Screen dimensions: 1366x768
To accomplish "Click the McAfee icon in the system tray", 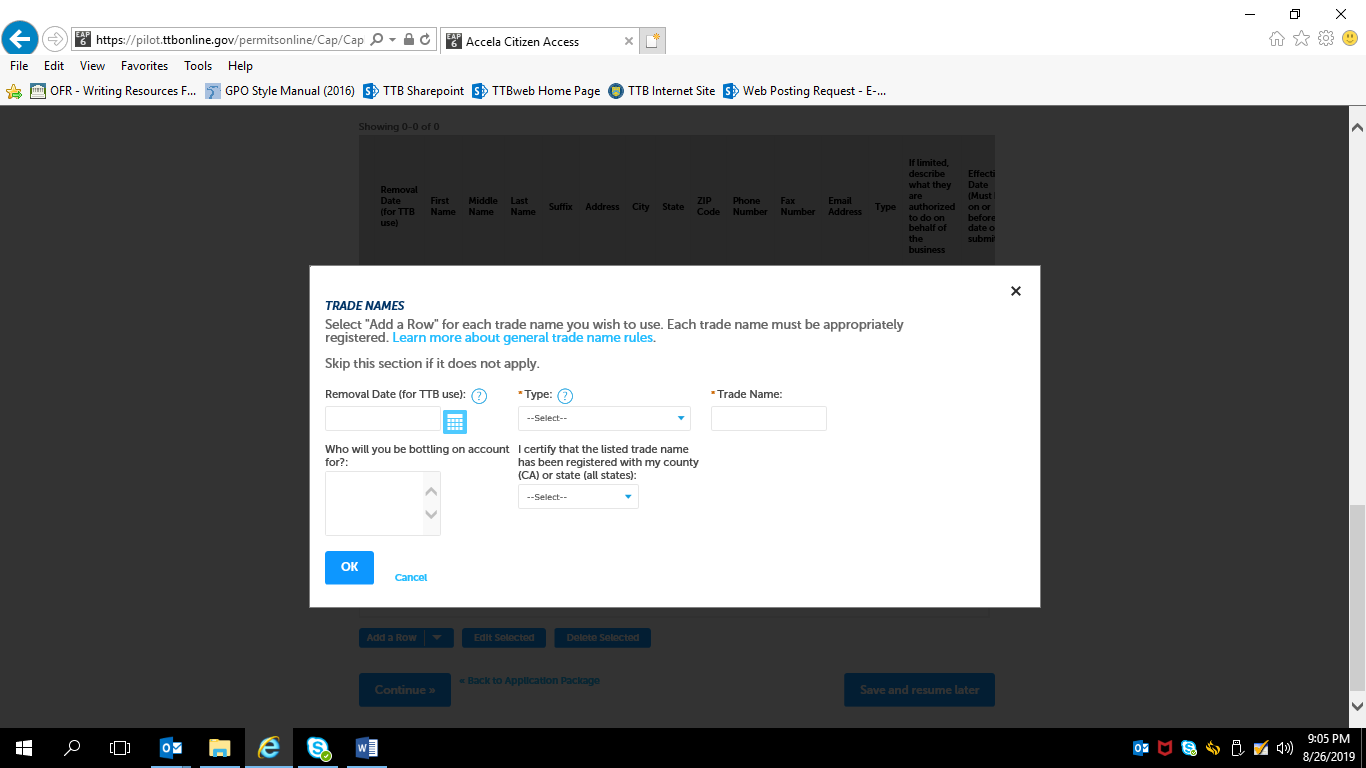I will pos(1165,747).
